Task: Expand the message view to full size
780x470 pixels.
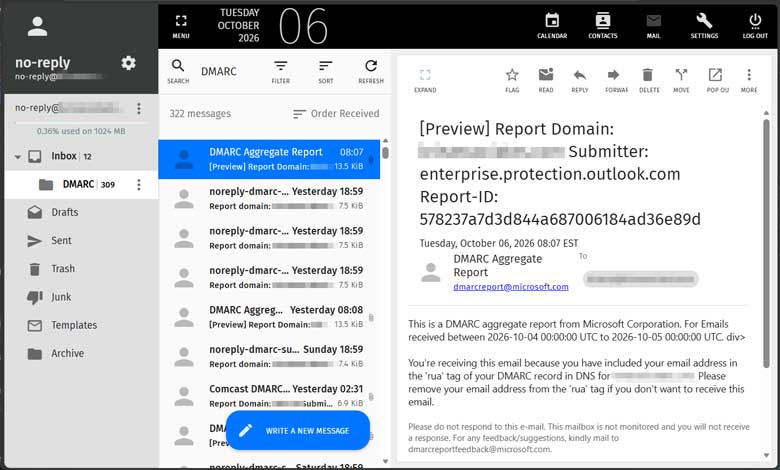Action: [x=425, y=80]
